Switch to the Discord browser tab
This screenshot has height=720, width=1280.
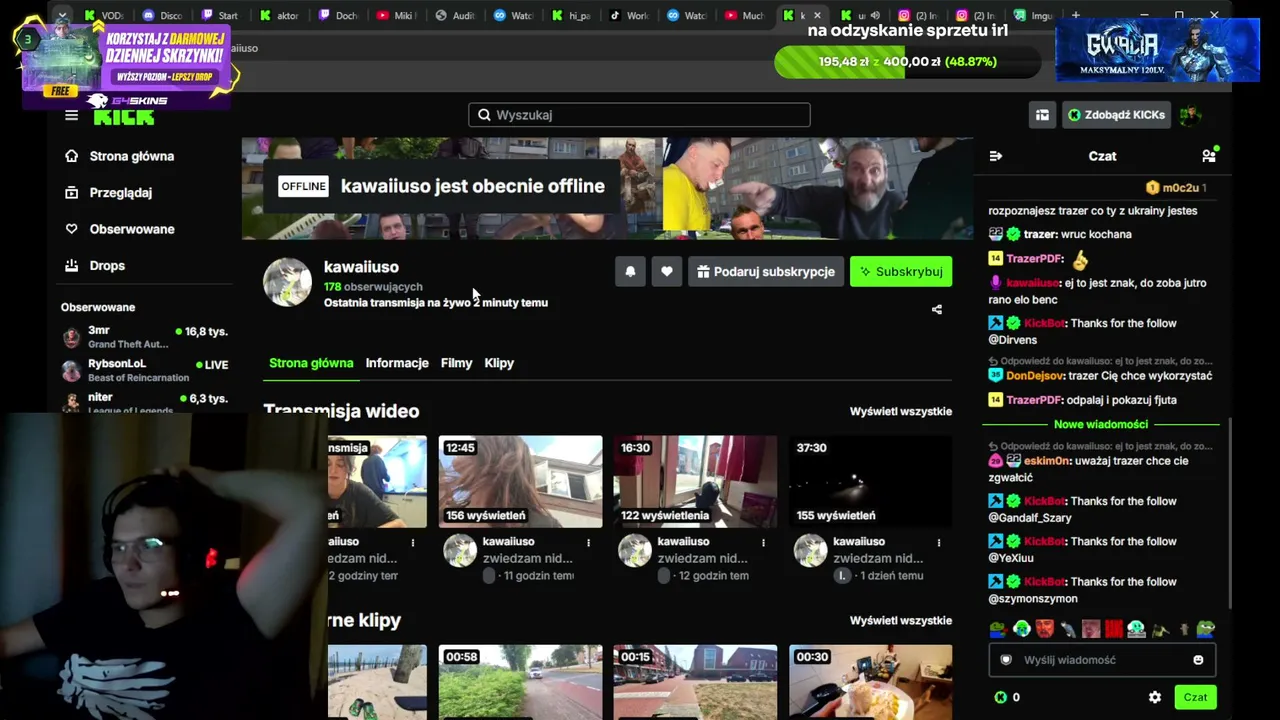(162, 16)
